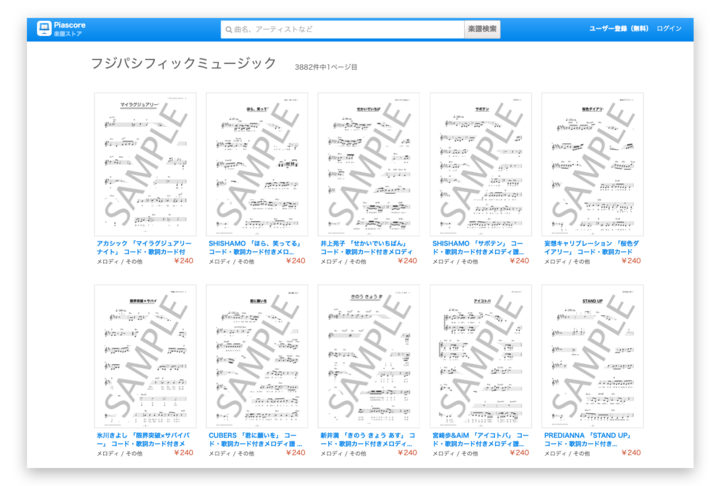
Task: Open ユーザー登録（無料） registration link
Action: click(x=619, y=28)
